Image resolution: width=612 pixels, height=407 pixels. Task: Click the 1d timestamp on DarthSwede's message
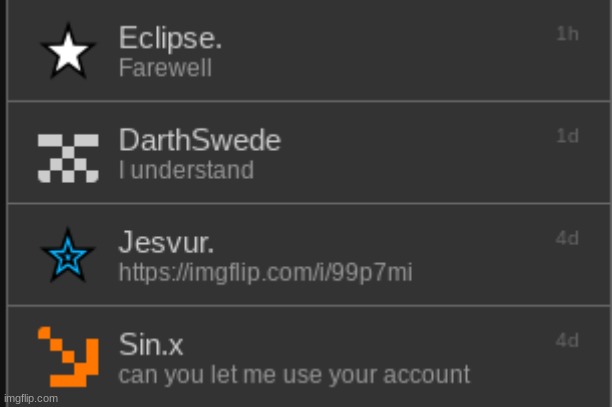pos(567,137)
